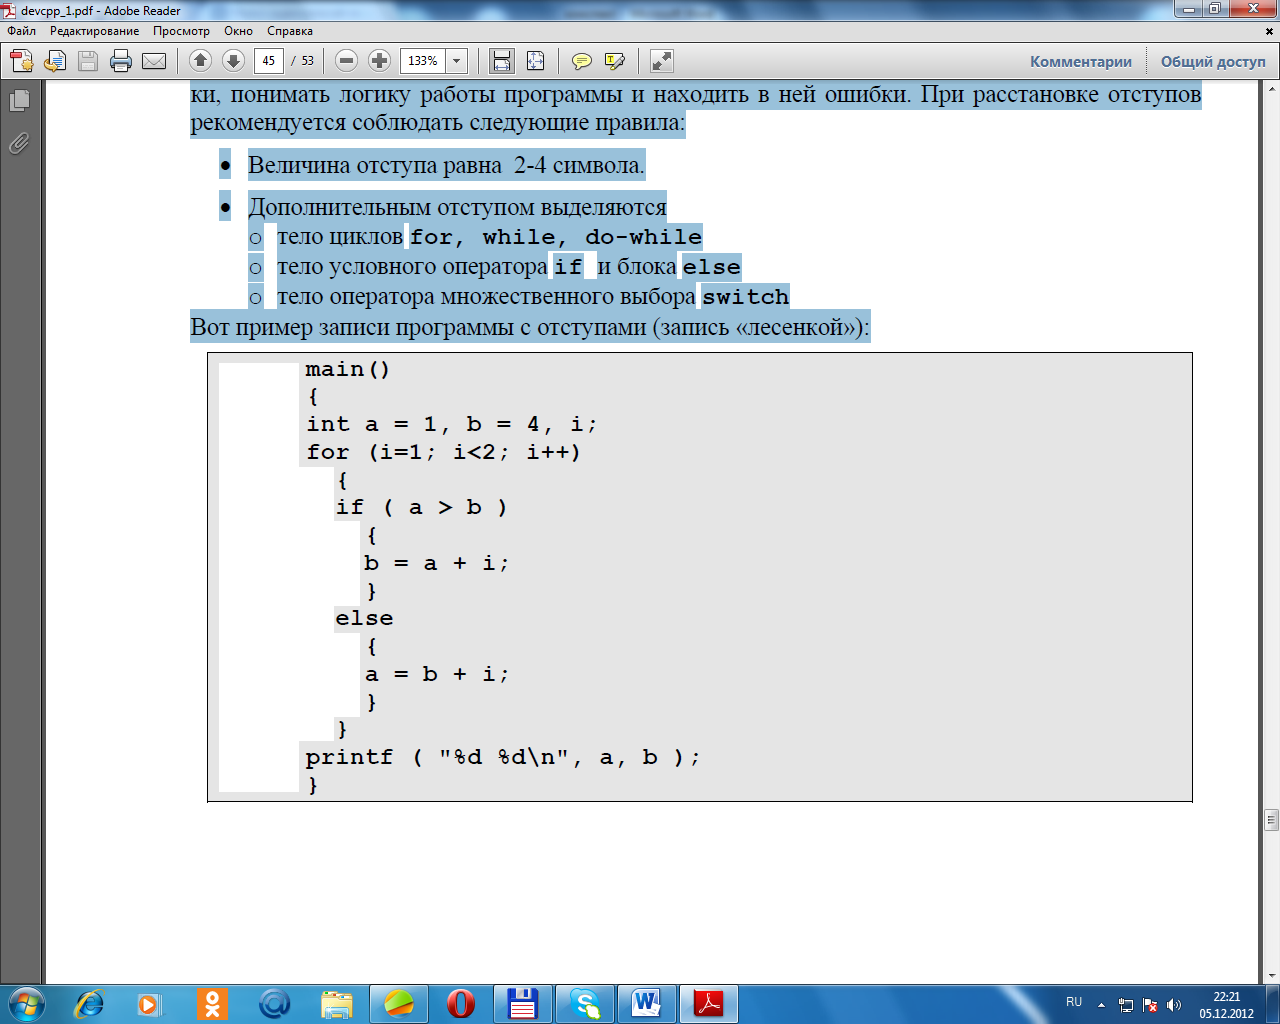Click the Save floppy disk icon

click(x=88, y=61)
